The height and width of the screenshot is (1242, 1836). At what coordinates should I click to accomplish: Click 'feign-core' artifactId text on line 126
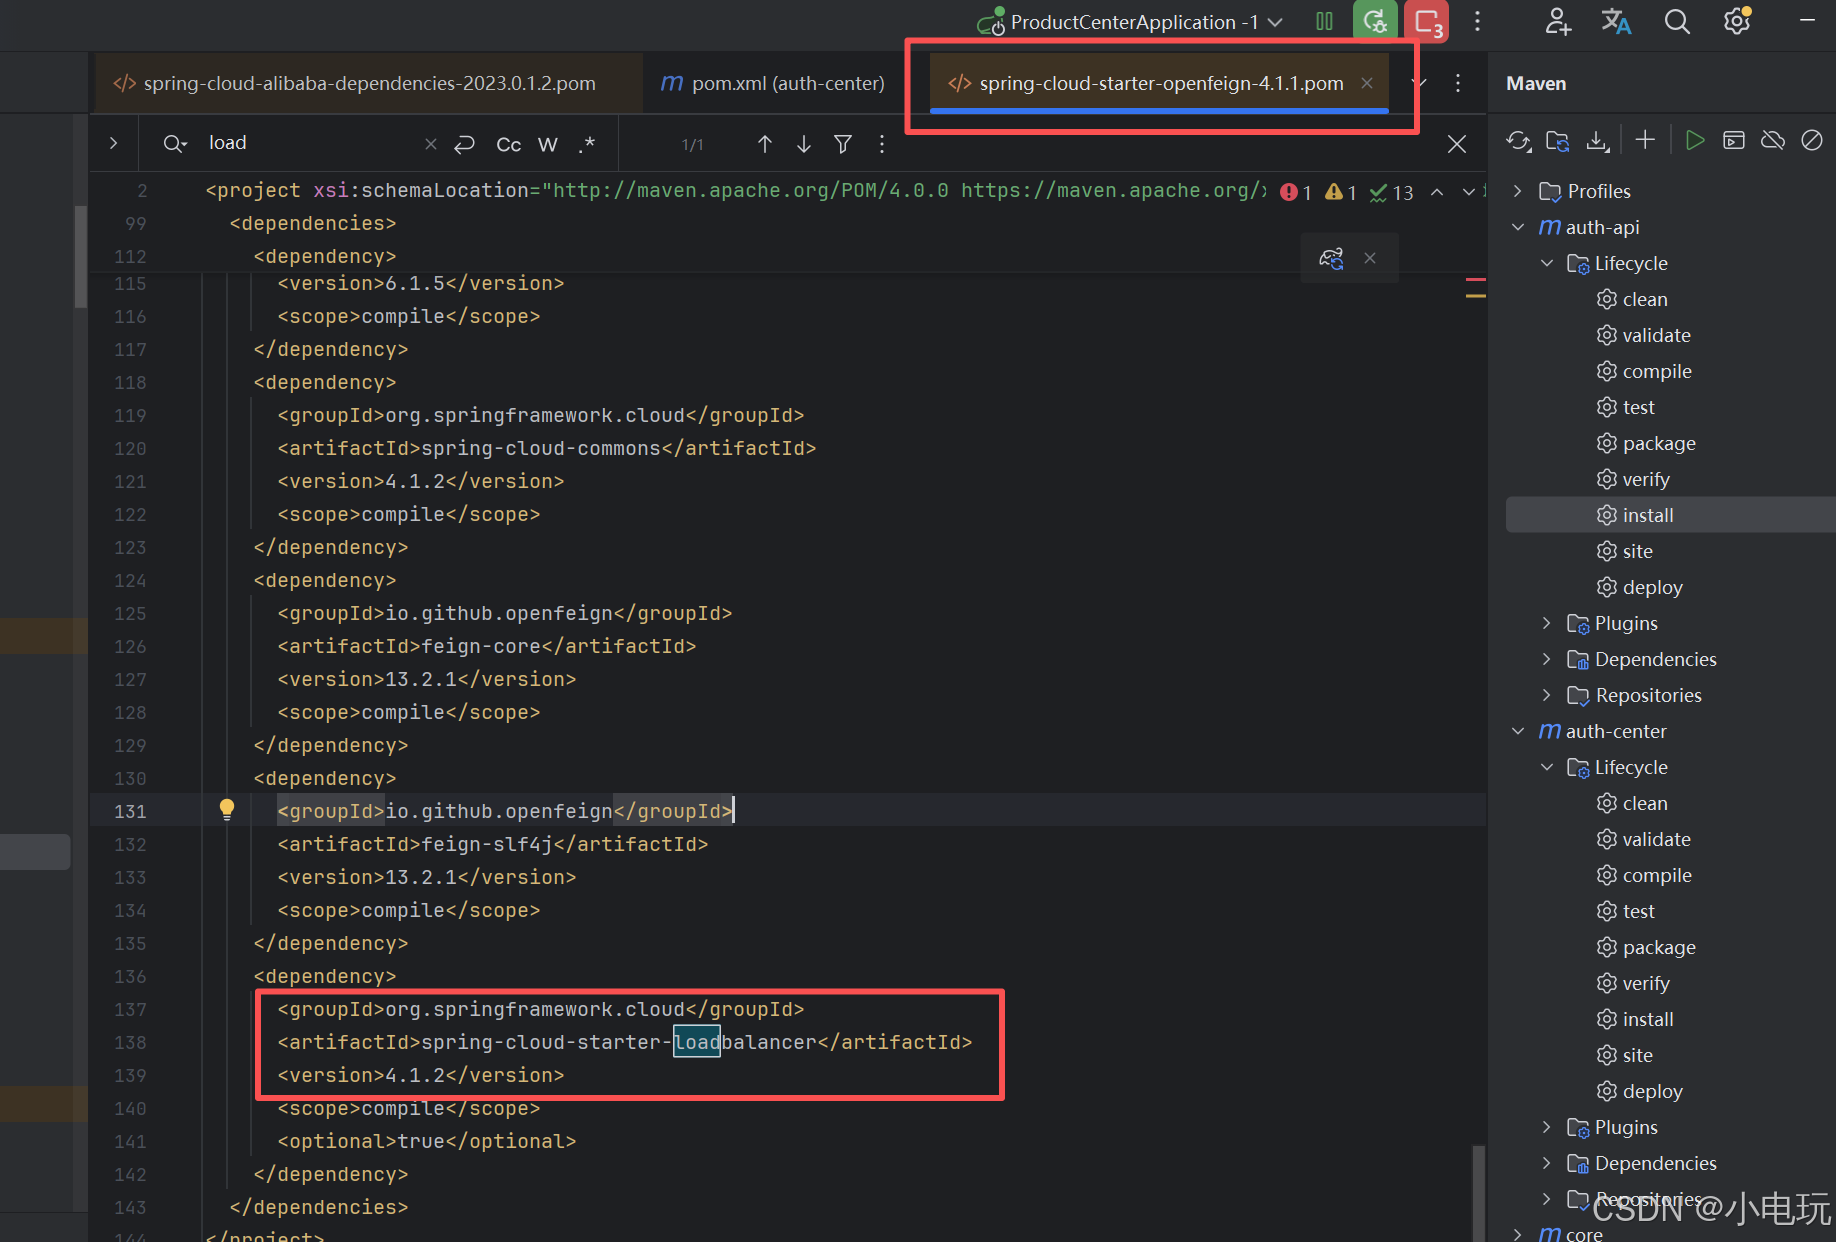pos(481,646)
